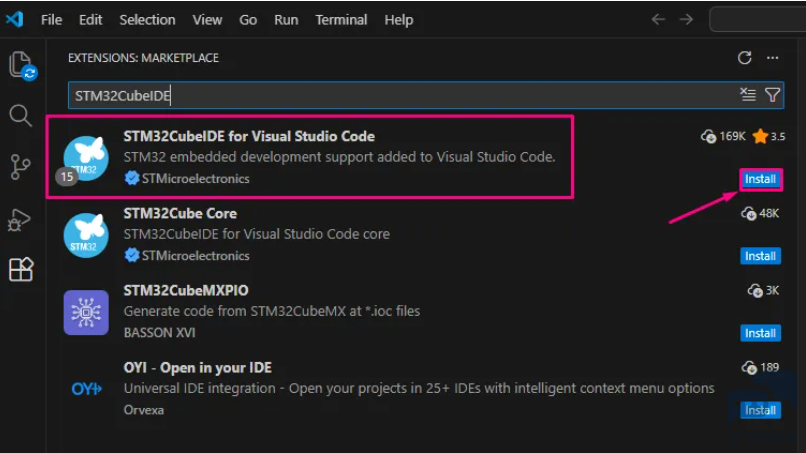Click the Orvexa publisher name

click(143, 410)
